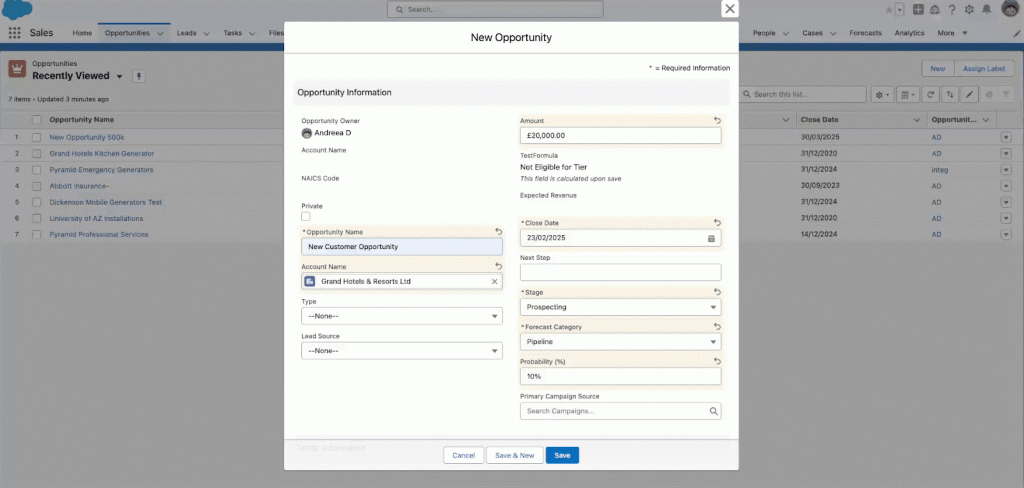
Task: Check the Pyramid Emergency Generators row checkbox
Action: [x=37, y=170]
